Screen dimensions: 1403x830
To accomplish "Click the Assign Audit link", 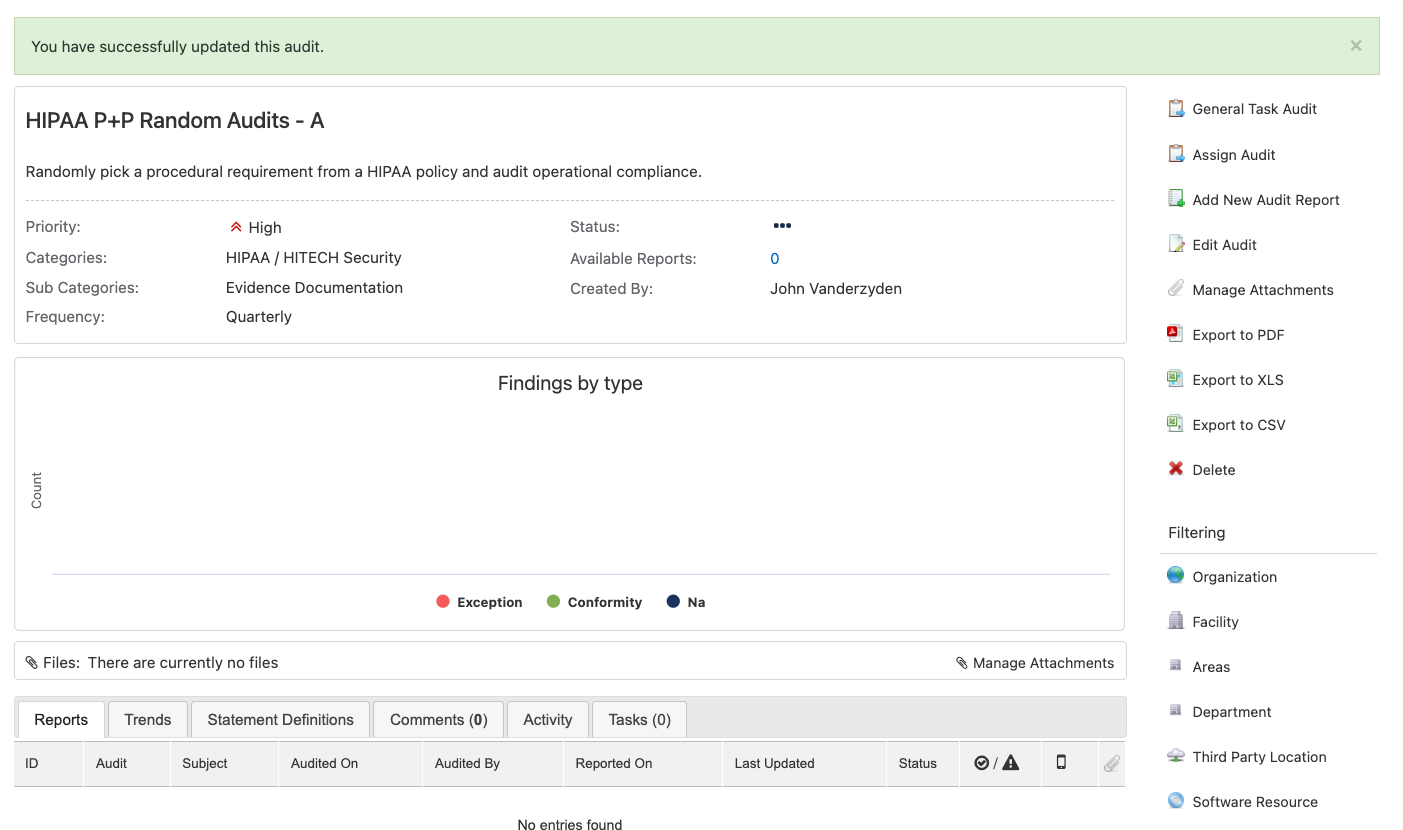I will (1234, 155).
